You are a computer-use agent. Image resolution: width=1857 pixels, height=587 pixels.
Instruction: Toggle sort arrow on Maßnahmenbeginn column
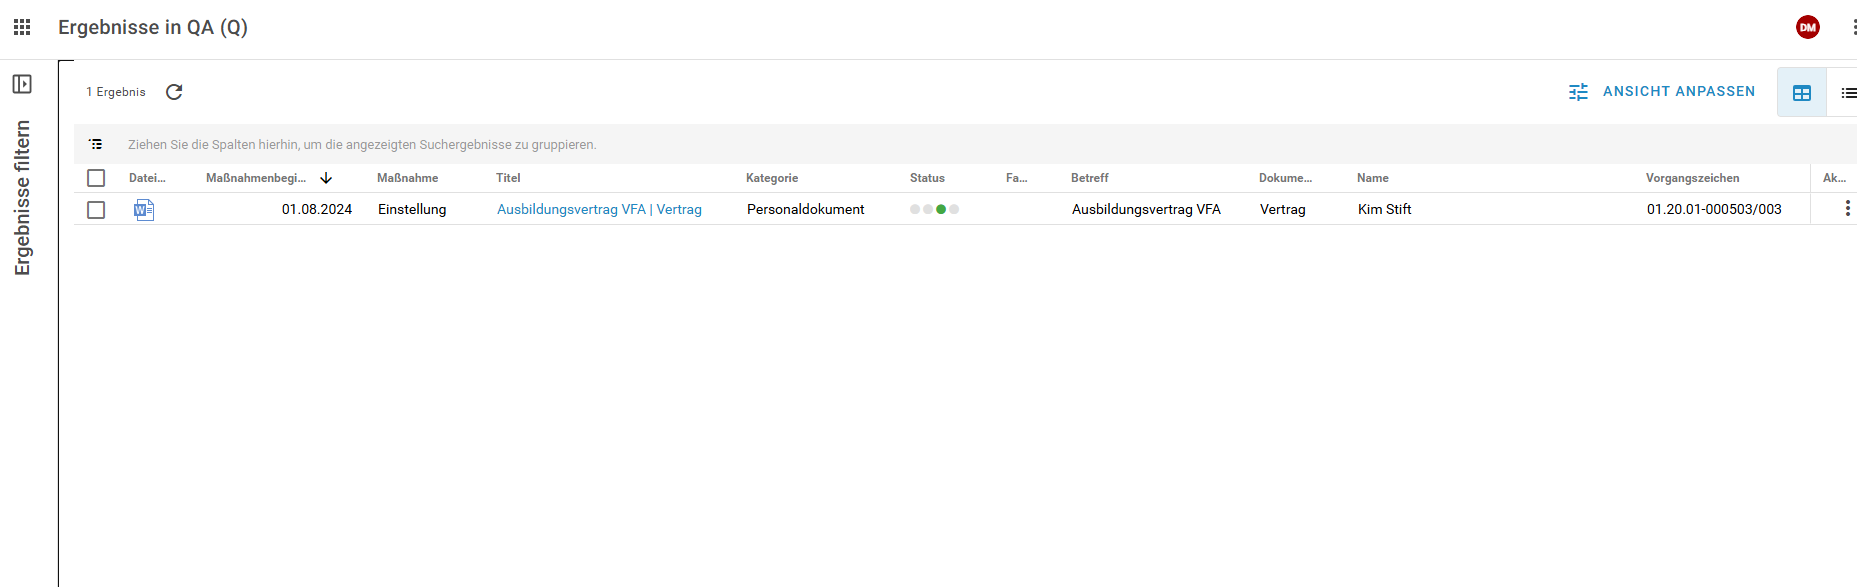326,178
